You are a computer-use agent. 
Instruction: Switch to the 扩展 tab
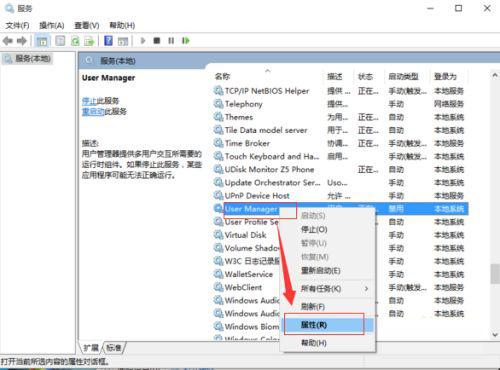pyautogui.click(x=91, y=348)
